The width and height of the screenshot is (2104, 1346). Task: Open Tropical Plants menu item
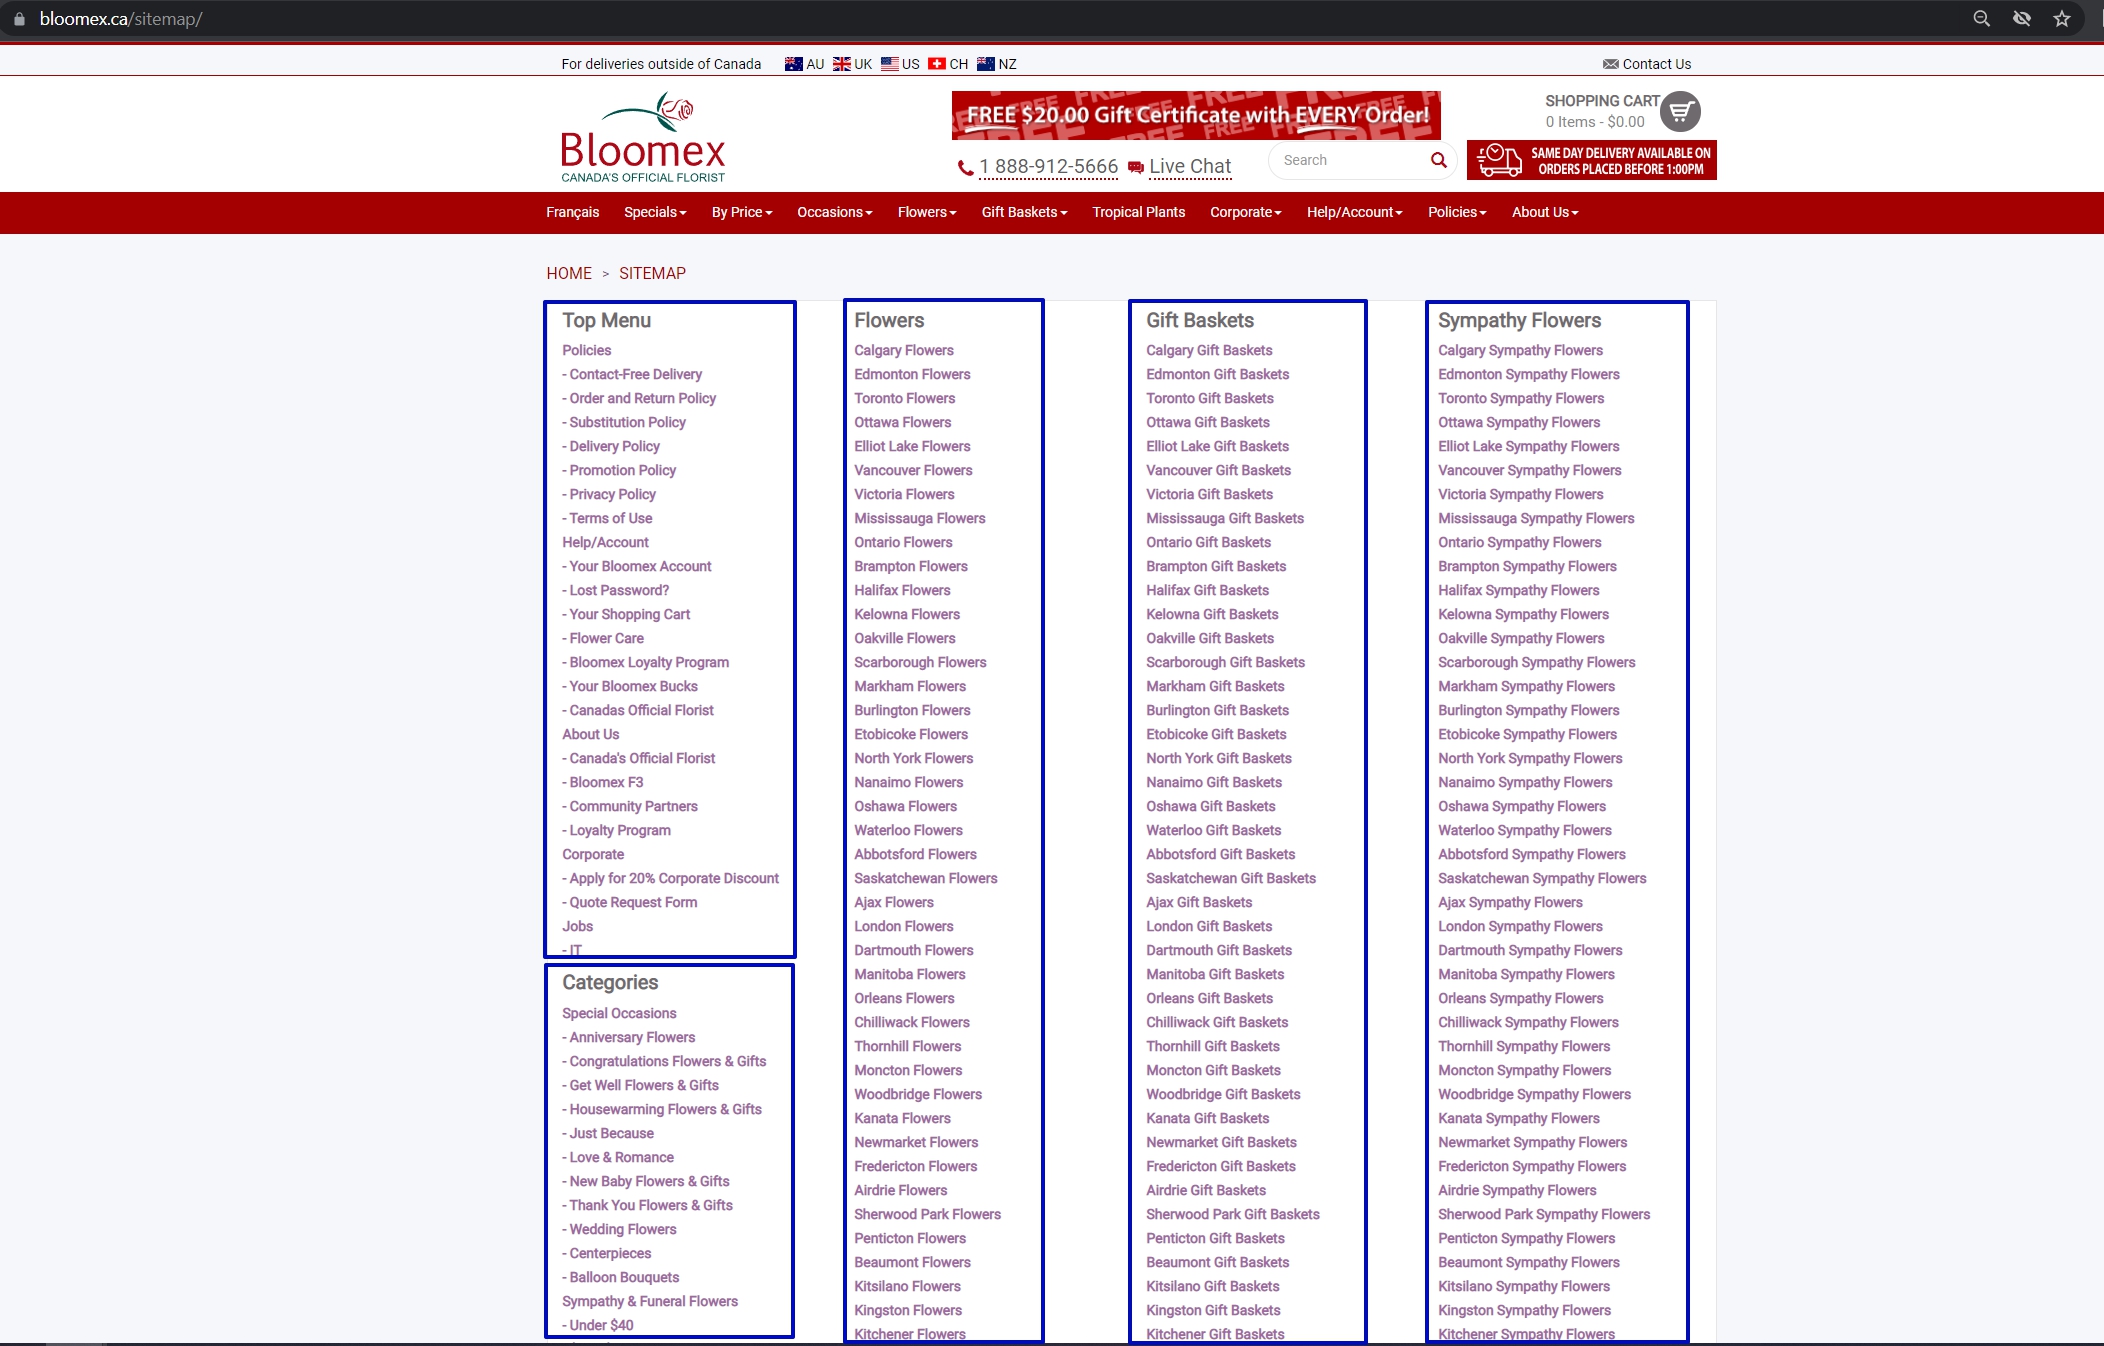click(1139, 212)
